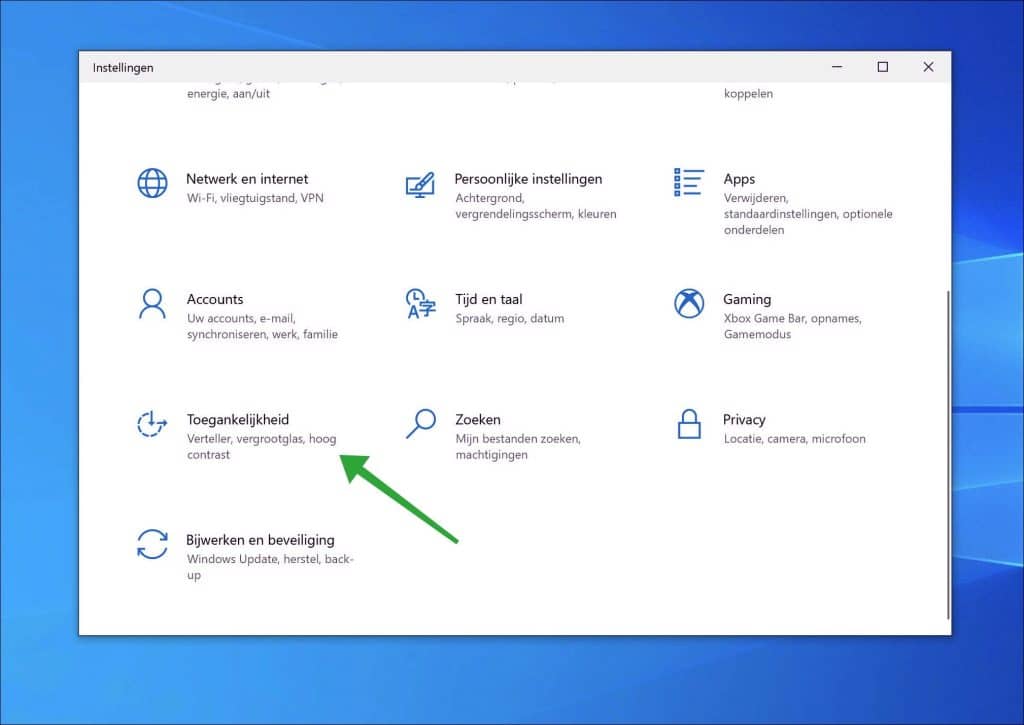This screenshot has height=725, width=1024.
Task: Open Netwerk en internet via the globe icon
Action: pyautogui.click(x=151, y=183)
